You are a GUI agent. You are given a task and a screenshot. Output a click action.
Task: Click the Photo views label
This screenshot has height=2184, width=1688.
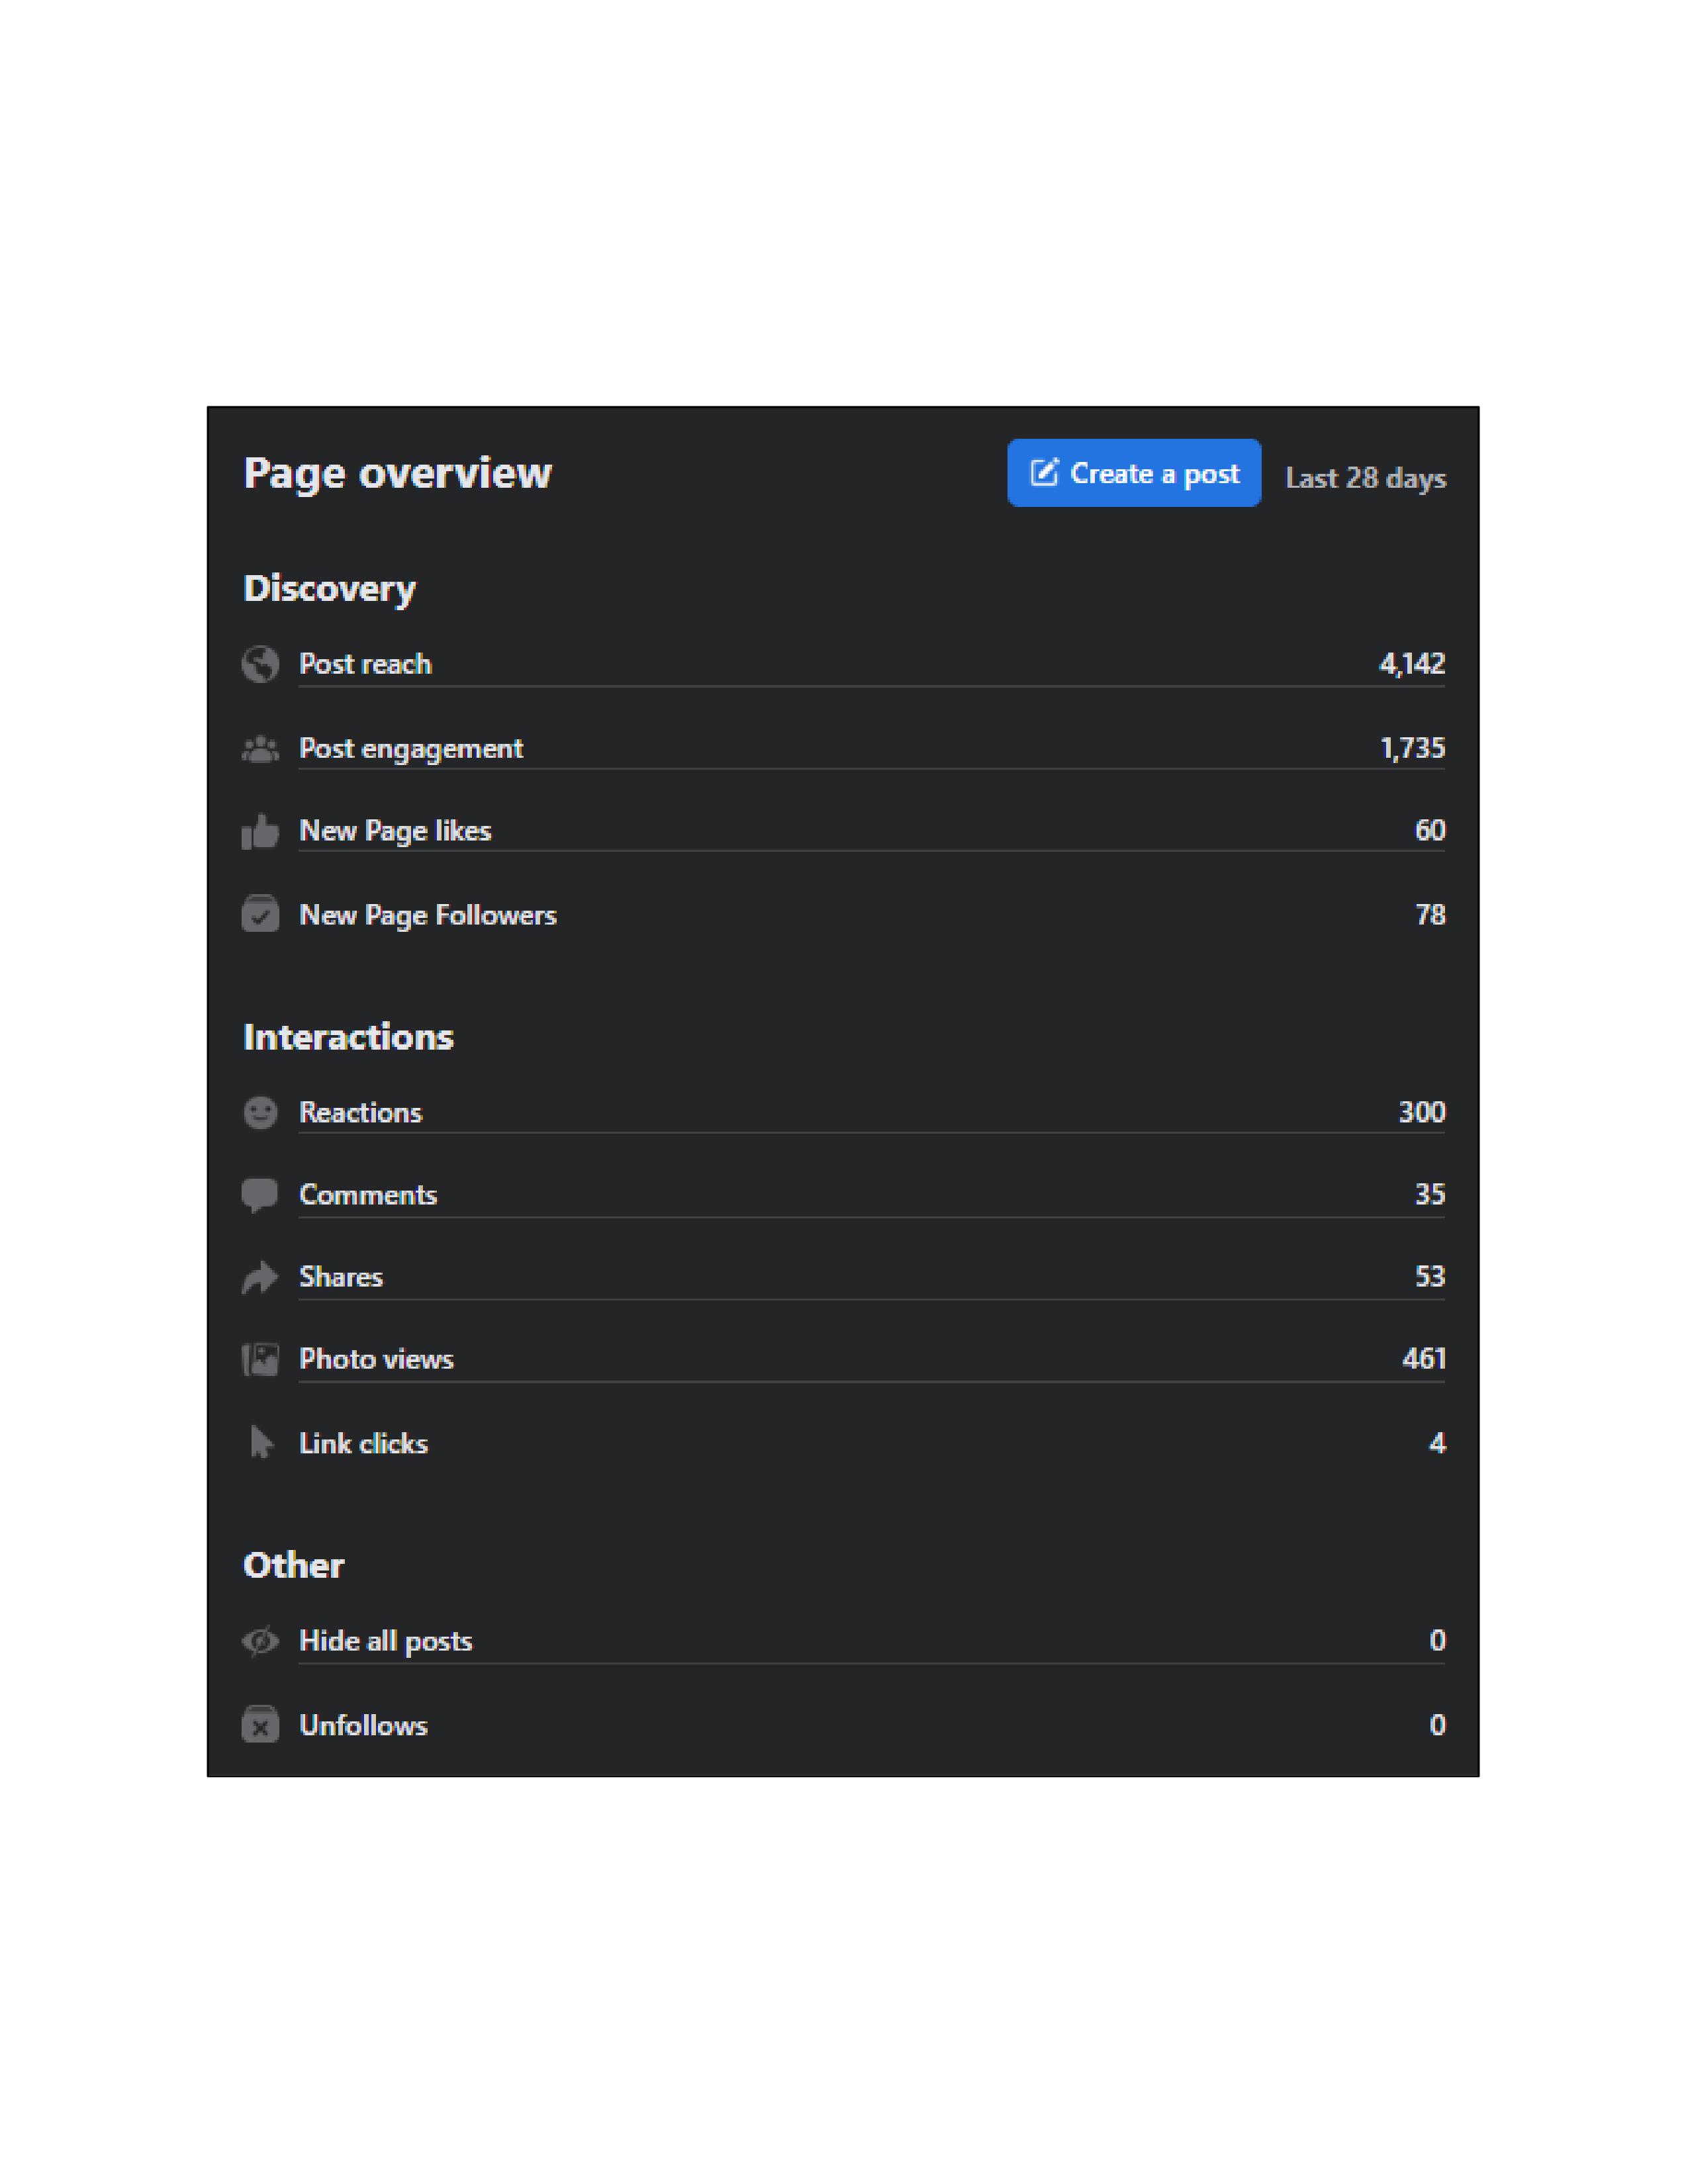click(376, 1359)
